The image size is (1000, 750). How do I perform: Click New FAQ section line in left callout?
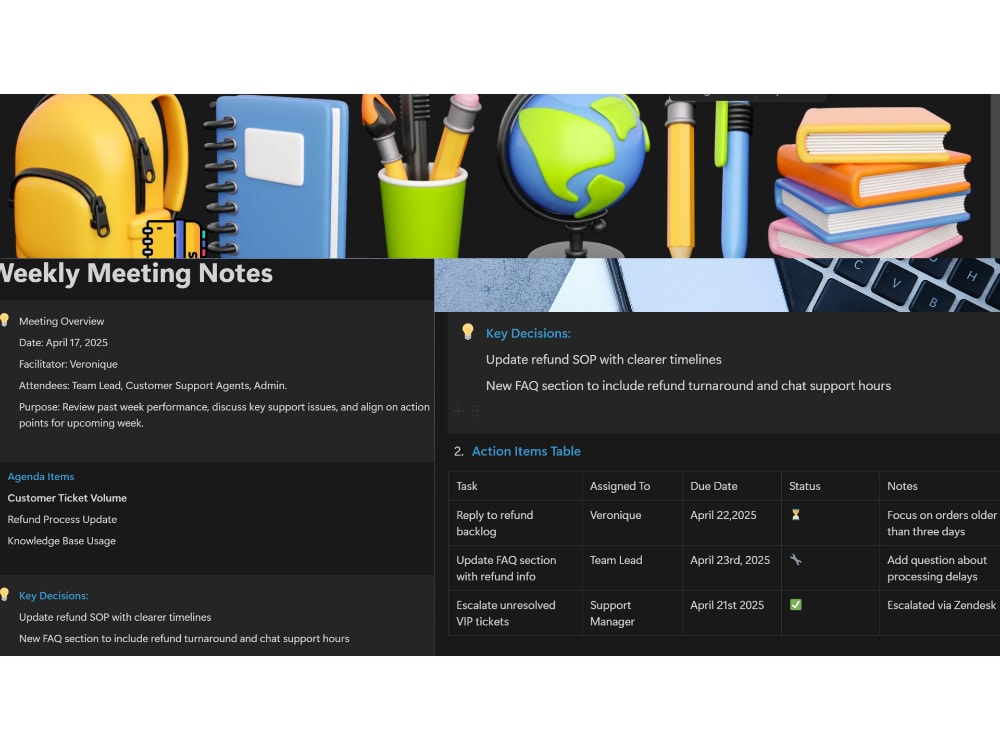click(184, 638)
